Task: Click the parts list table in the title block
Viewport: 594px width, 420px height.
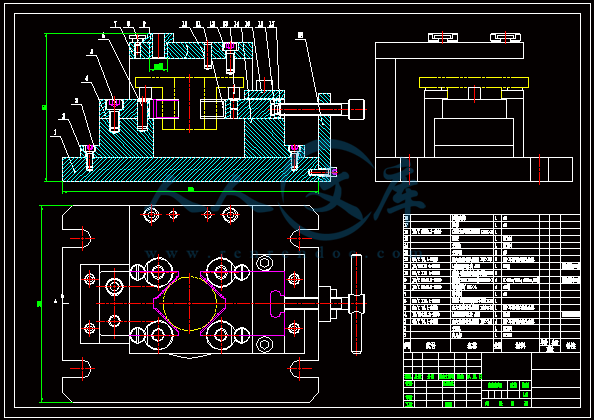Action: click(x=492, y=283)
